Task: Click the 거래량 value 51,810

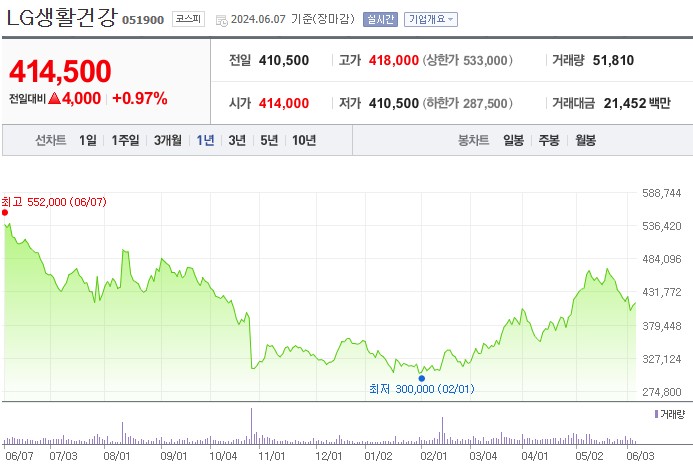Action: [x=613, y=60]
